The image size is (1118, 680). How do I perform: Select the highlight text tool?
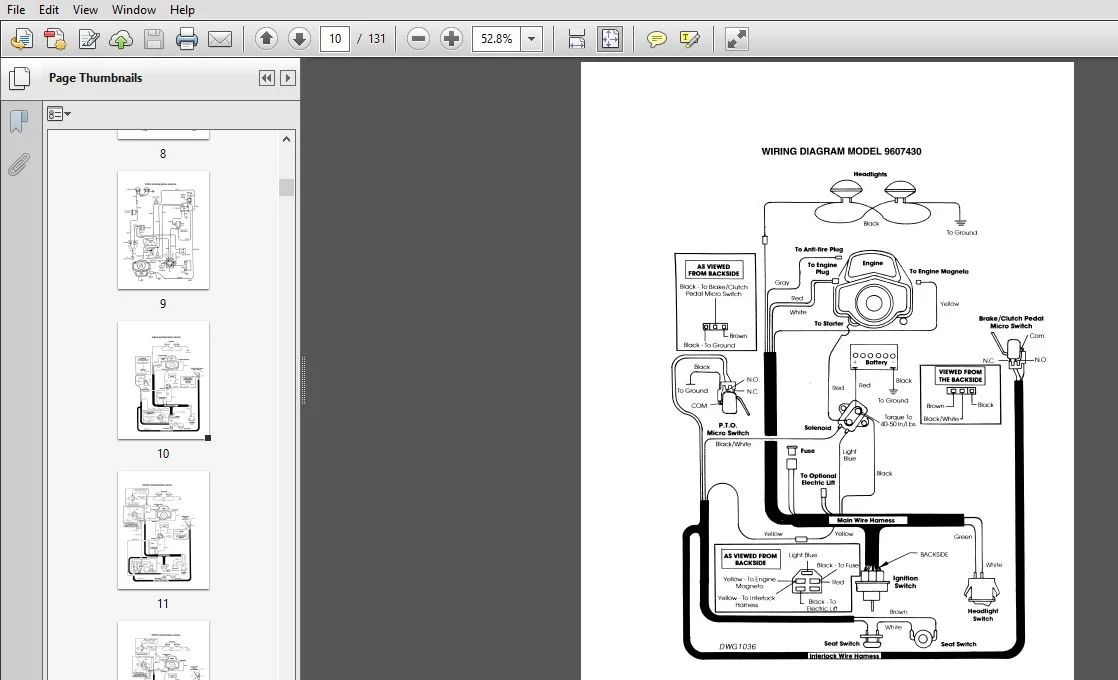689,38
